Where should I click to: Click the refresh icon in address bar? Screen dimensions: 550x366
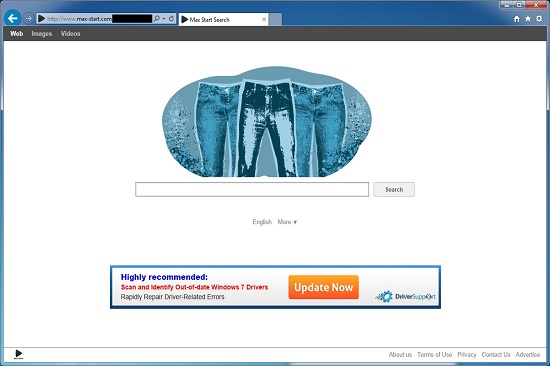[x=171, y=19]
